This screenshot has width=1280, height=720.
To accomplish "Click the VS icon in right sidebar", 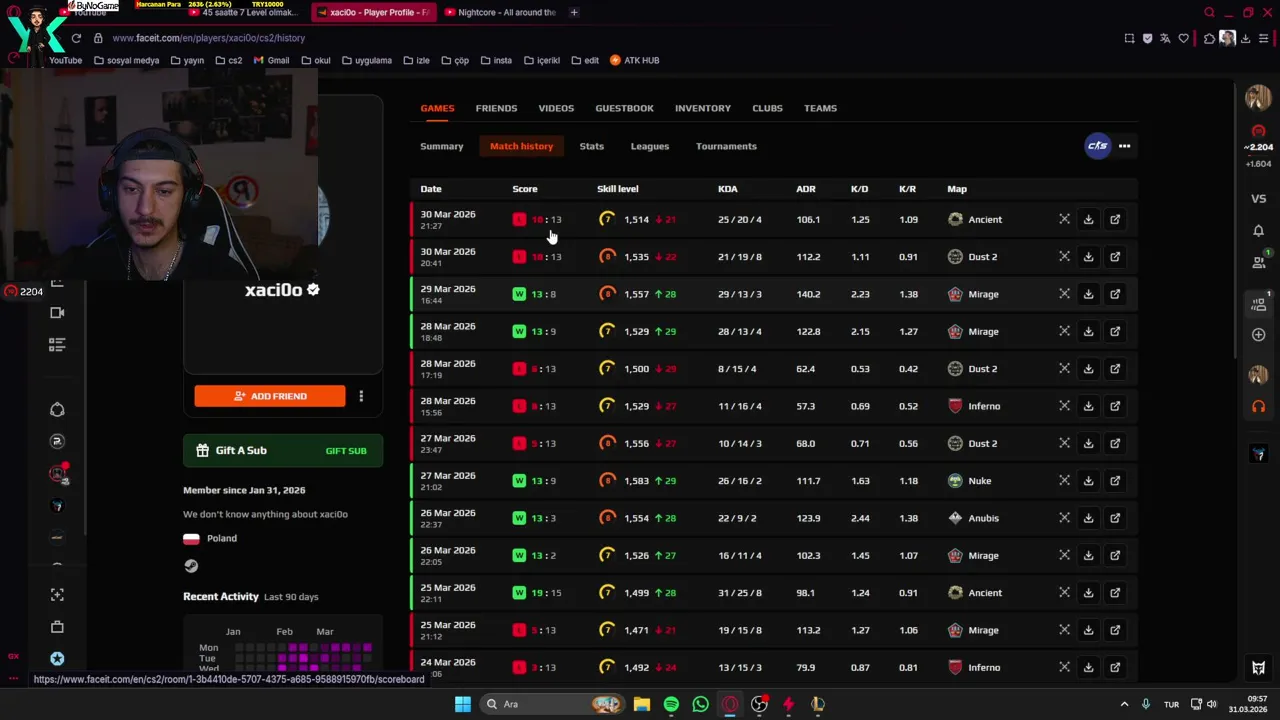I will pos(1258,199).
